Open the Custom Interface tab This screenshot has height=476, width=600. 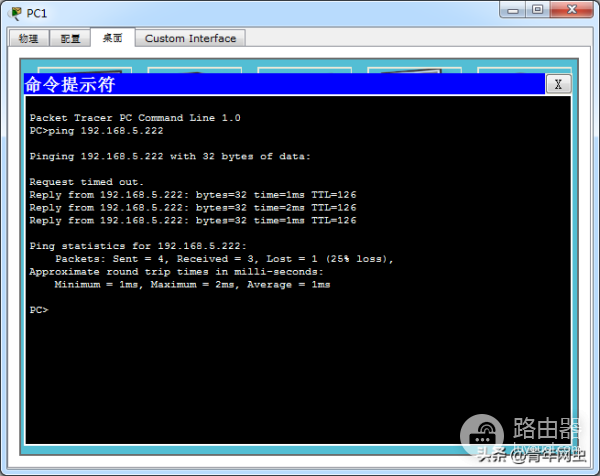pos(190,38)
